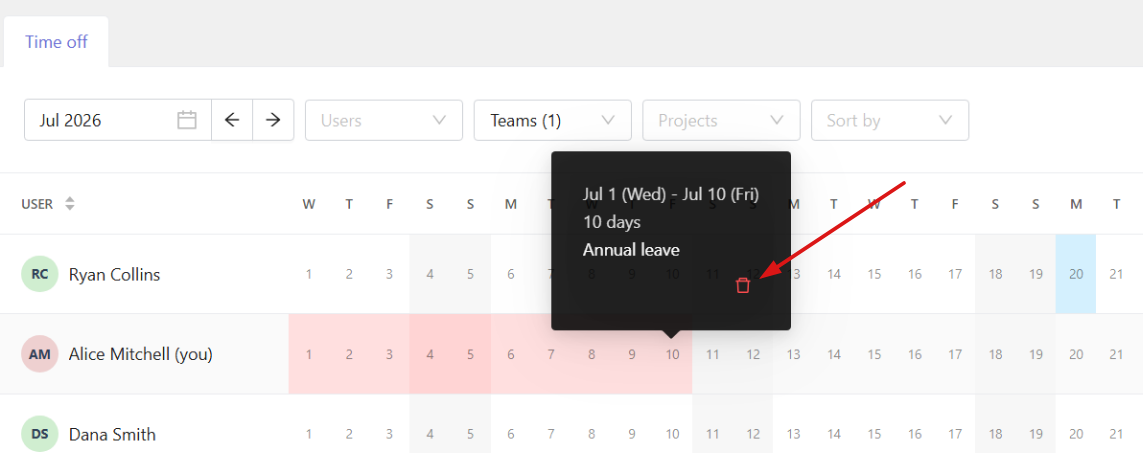This screenshot has width=1143, height=453.
Task: Open the Users filter dropdown
Action: click(384, 120)
